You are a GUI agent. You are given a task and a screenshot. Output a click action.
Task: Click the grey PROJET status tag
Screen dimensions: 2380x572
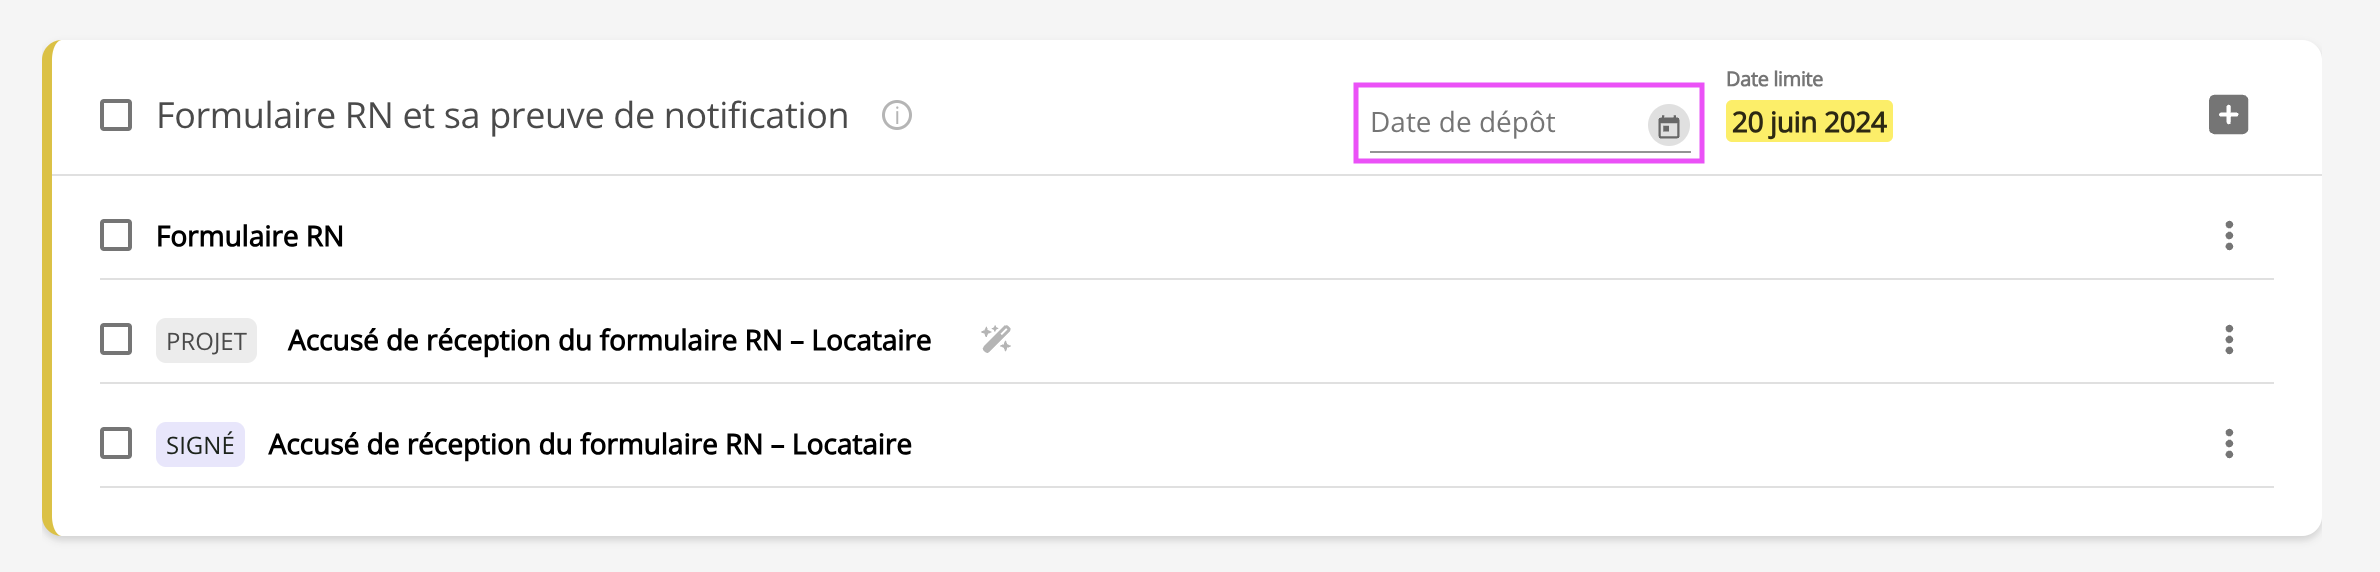206,341
